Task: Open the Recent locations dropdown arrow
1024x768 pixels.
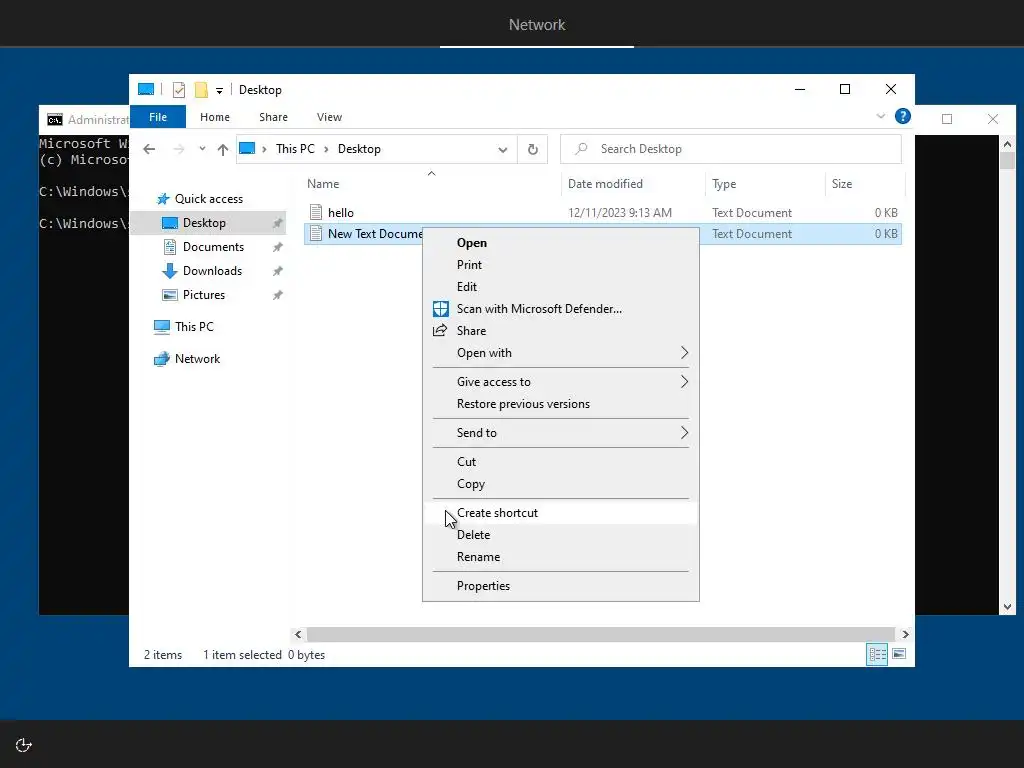Action: tap(202, 149)
